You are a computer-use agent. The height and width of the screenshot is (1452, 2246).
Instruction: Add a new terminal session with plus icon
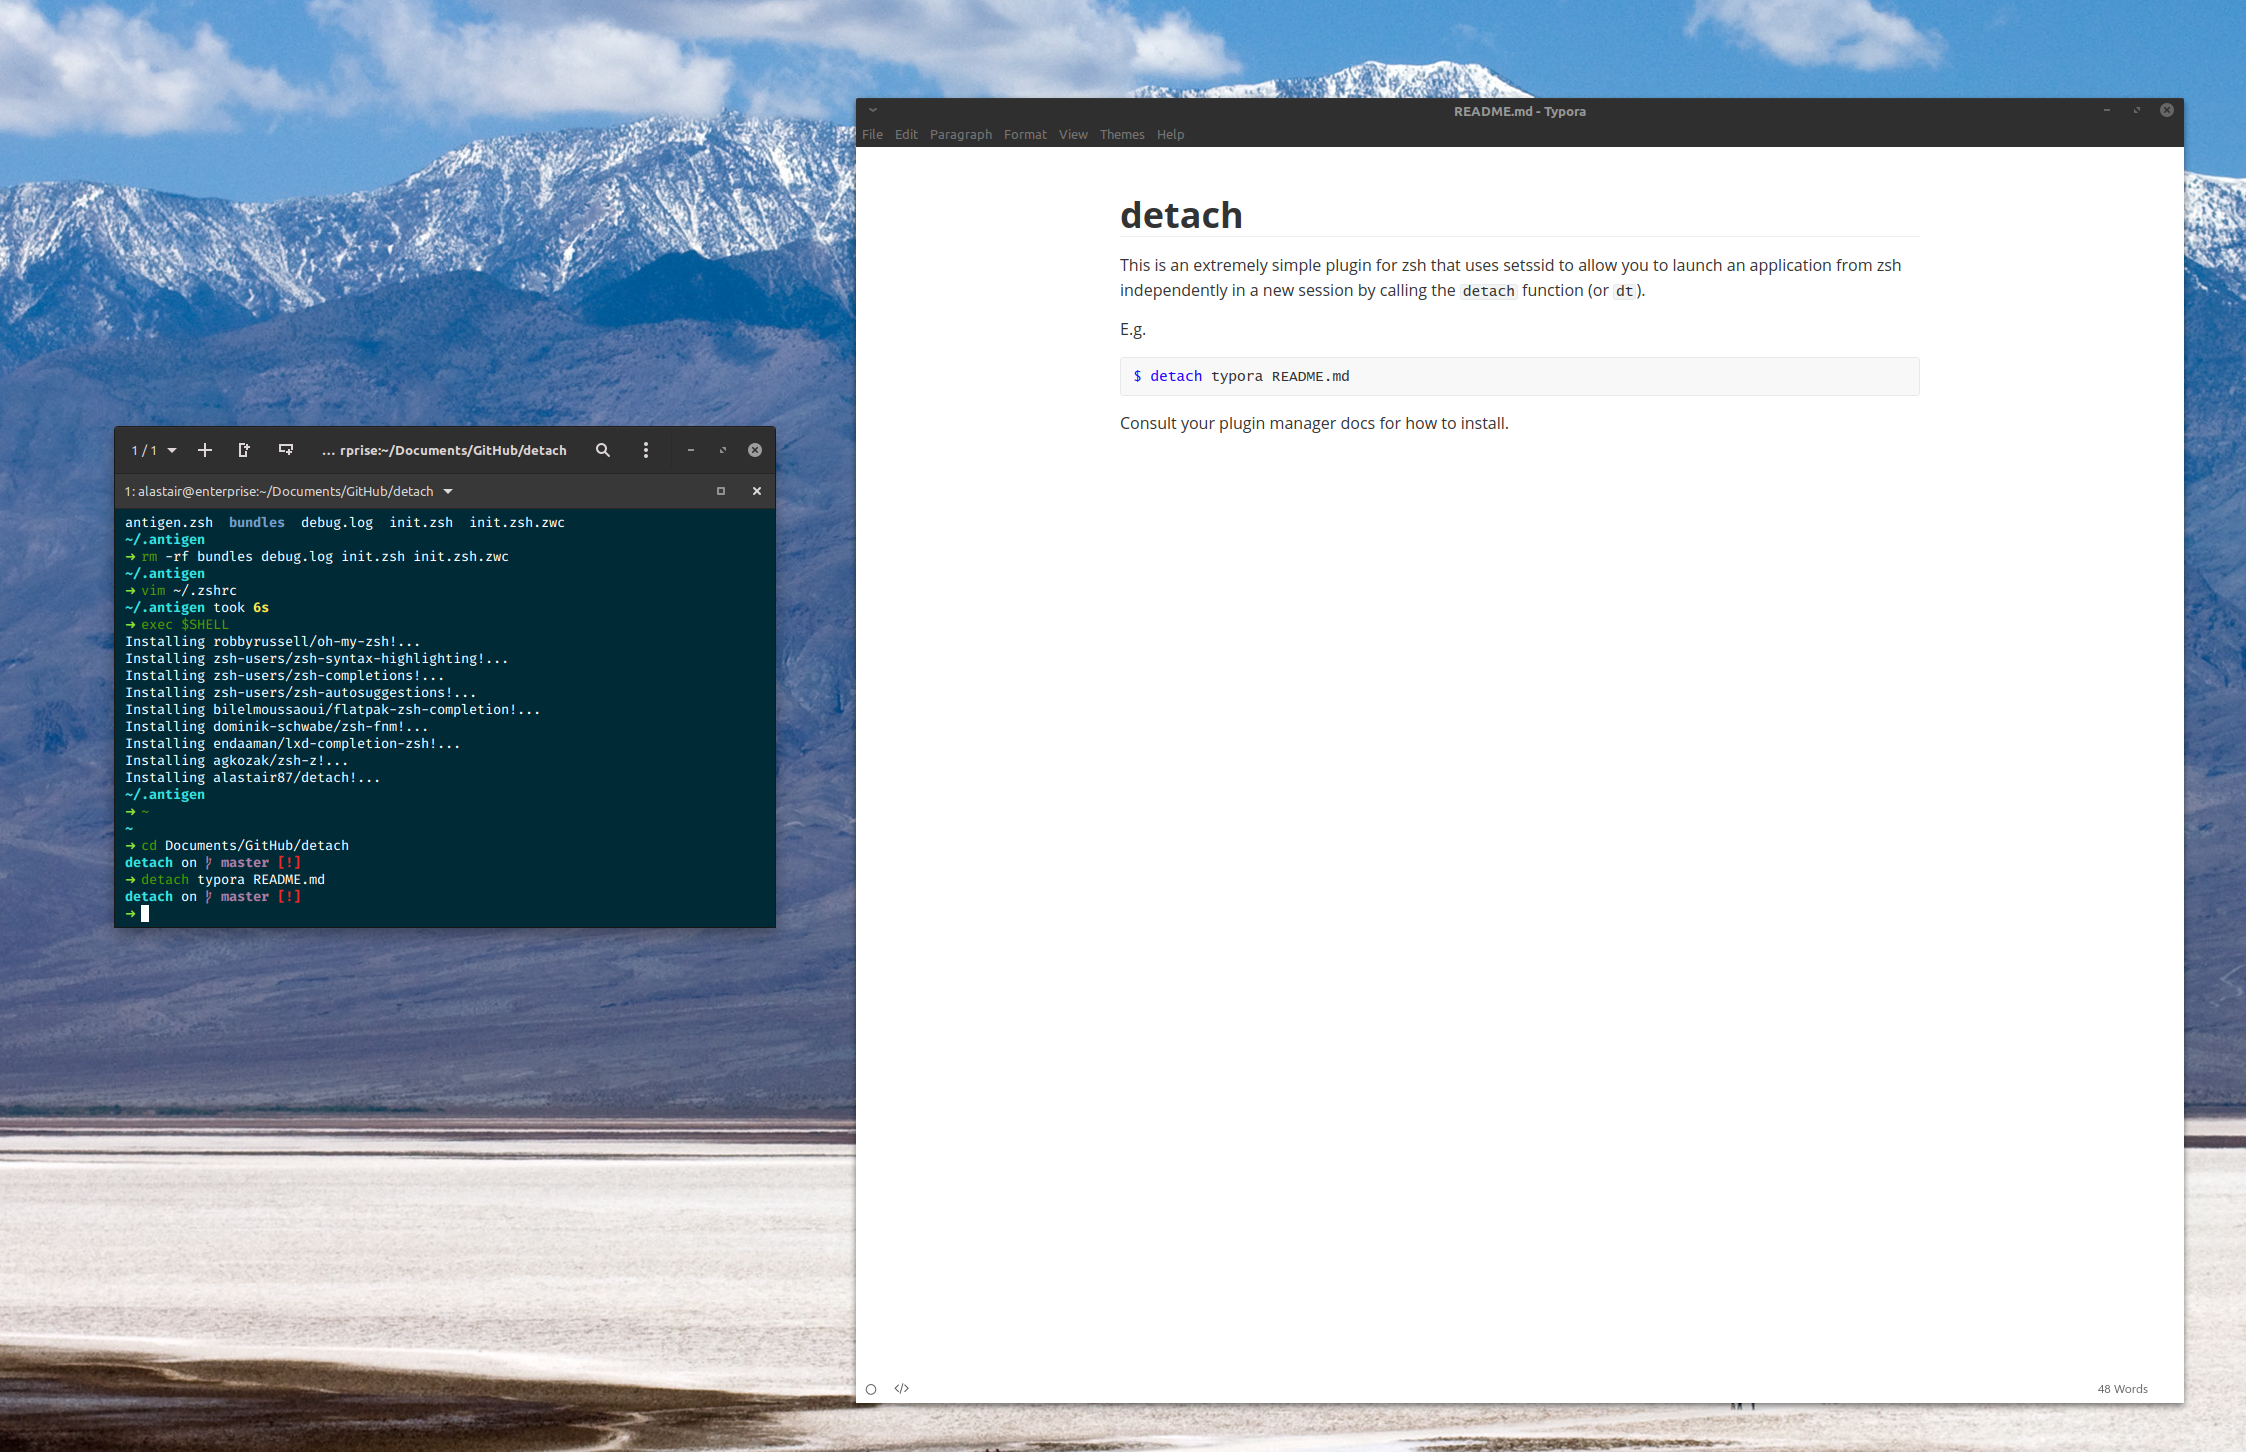(x=205, y=450)
